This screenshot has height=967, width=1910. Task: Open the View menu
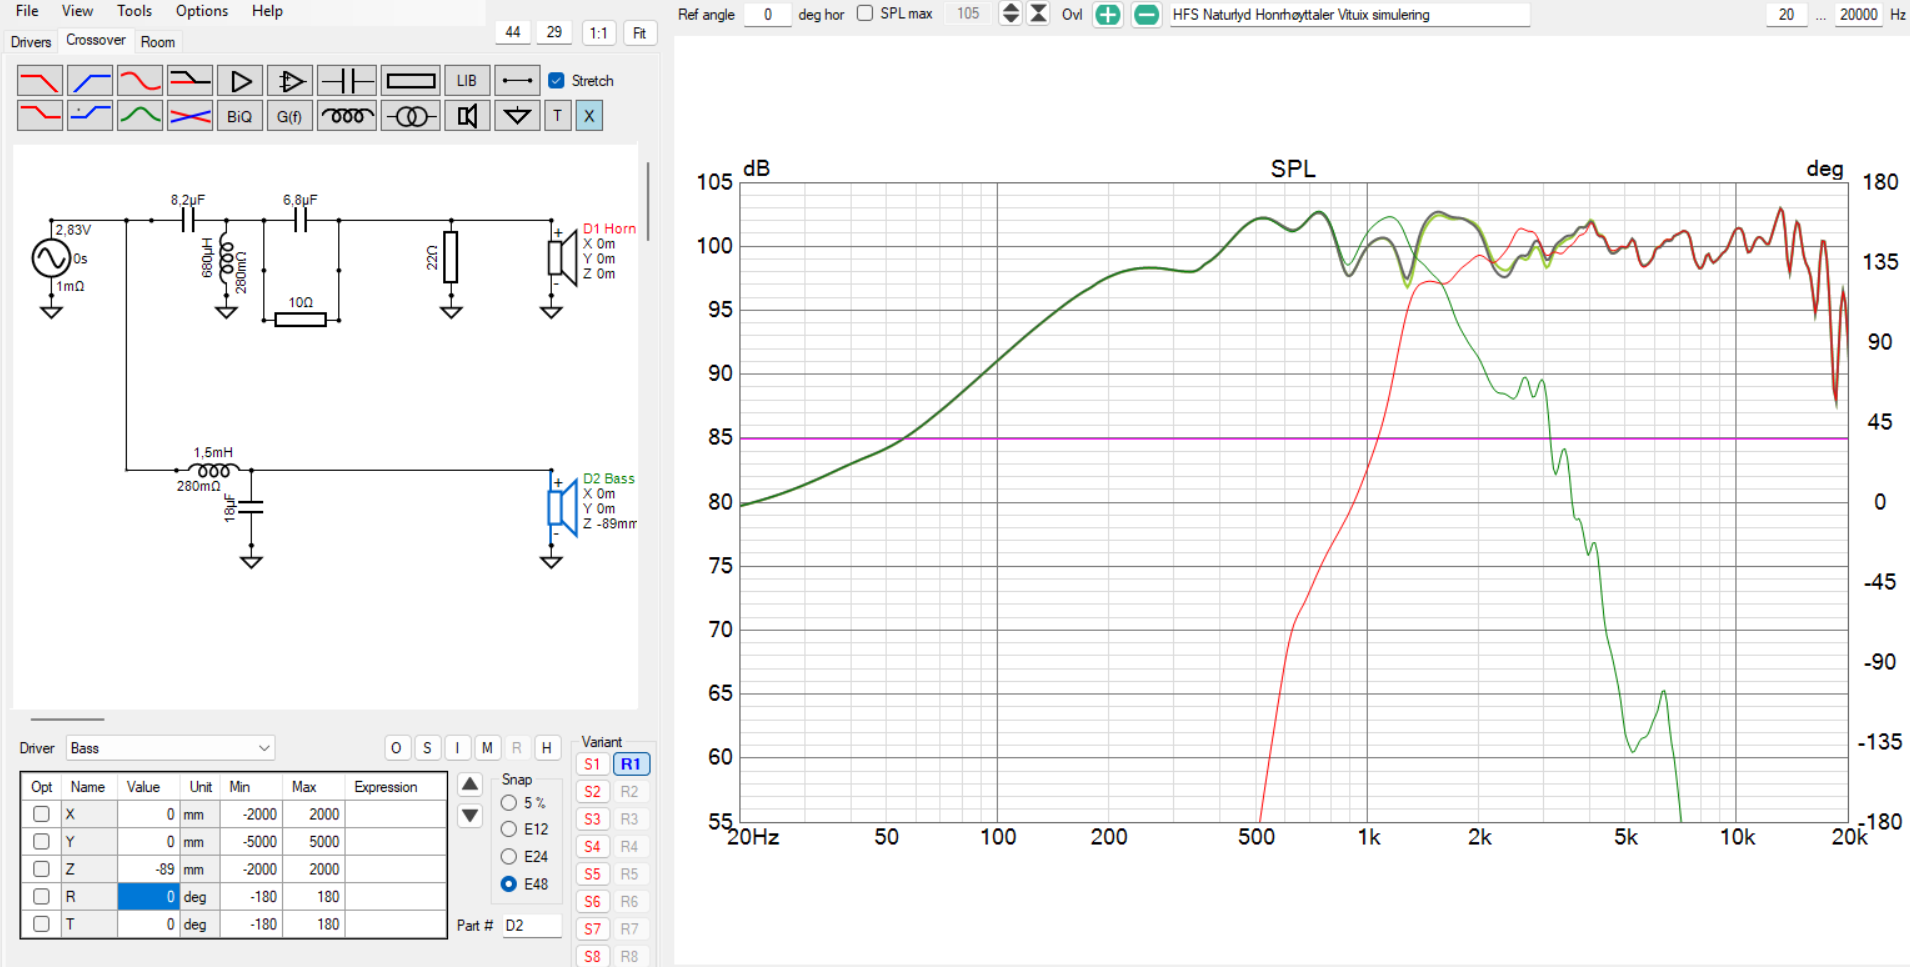tap(77, 11)
